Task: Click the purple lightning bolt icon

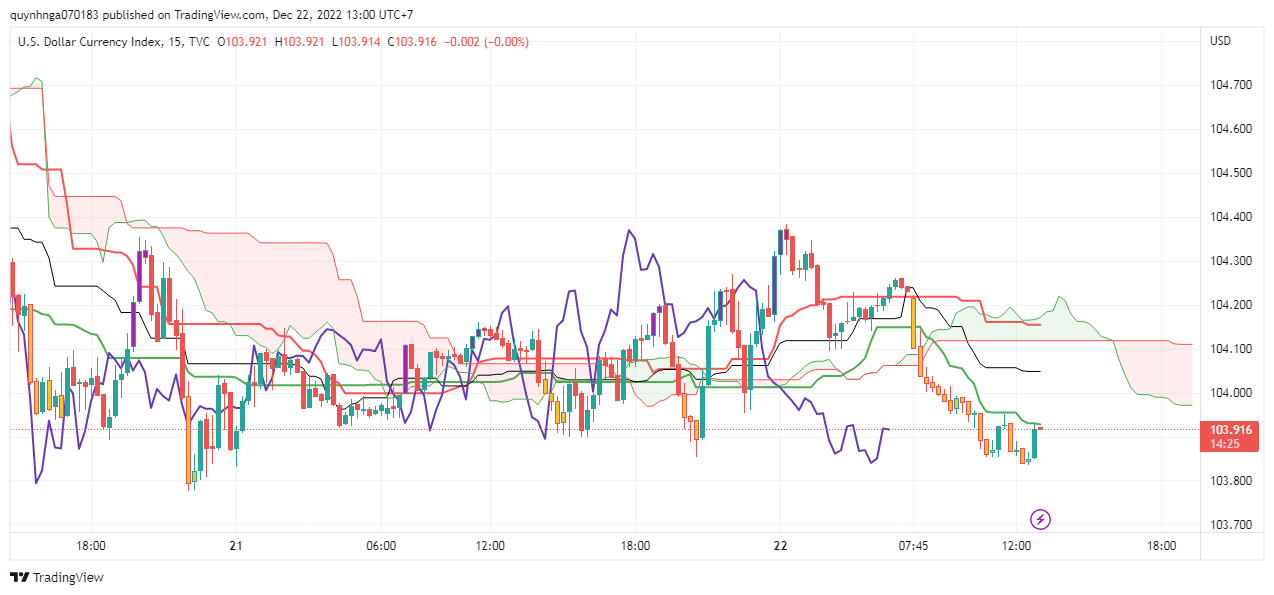Action: (1041, 519)
